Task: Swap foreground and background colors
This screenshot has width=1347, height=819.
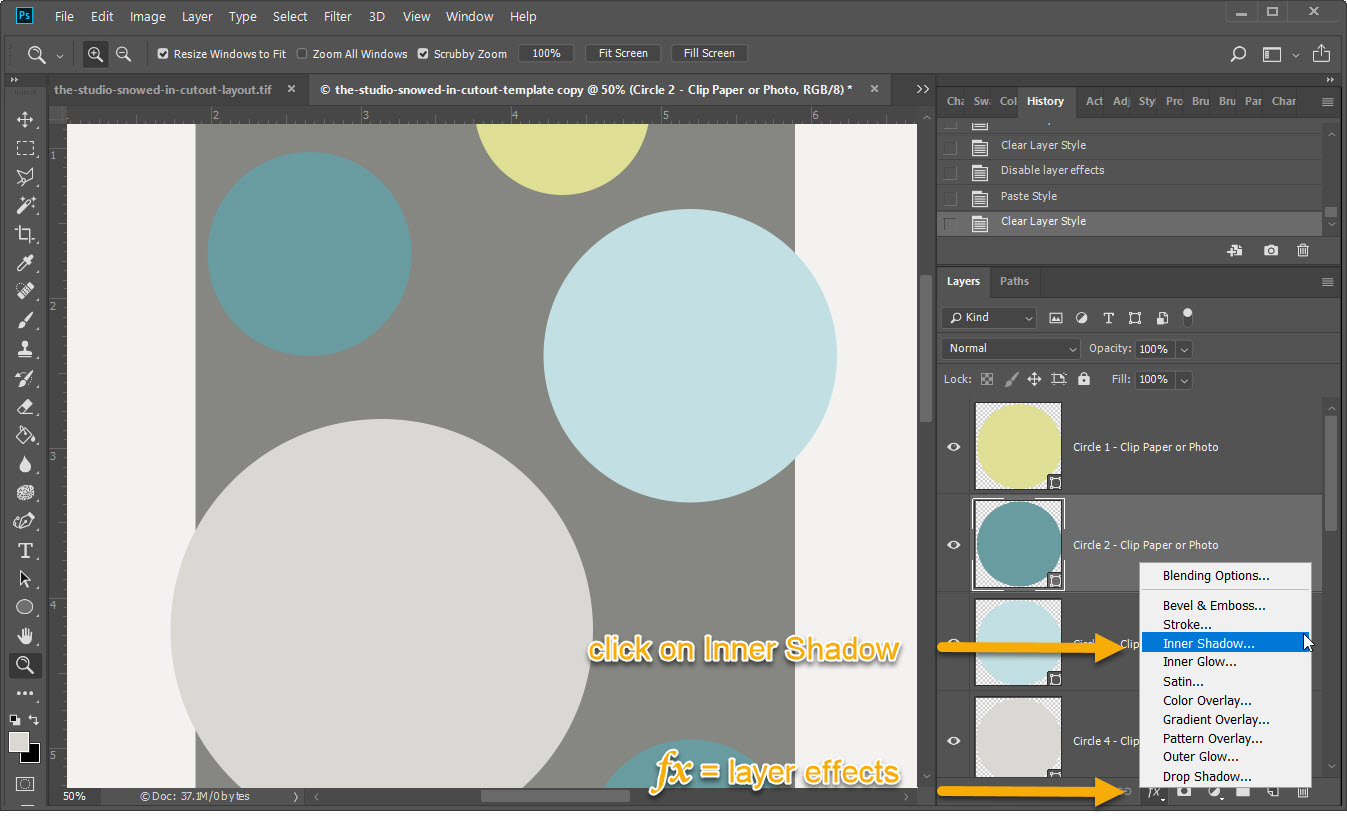Action: (33, 720)
